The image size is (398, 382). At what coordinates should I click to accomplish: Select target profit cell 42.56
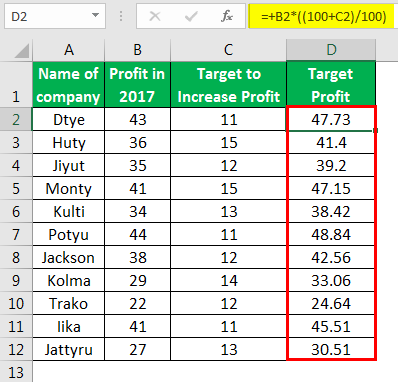331,257
